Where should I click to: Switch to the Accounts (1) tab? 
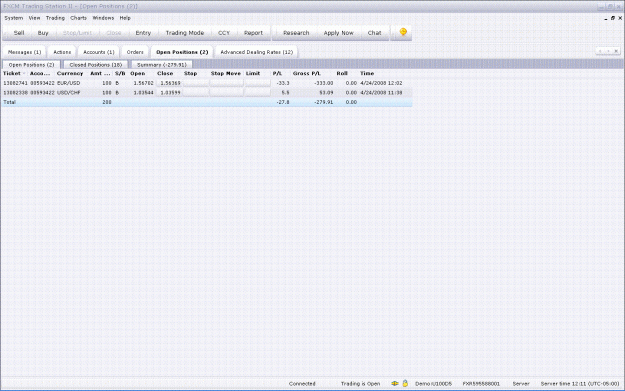pyautogui.click(x=99, y=52)
